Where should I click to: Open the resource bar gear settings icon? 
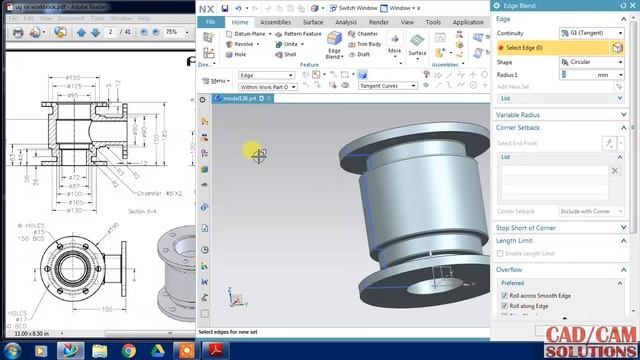pos(203,100)
